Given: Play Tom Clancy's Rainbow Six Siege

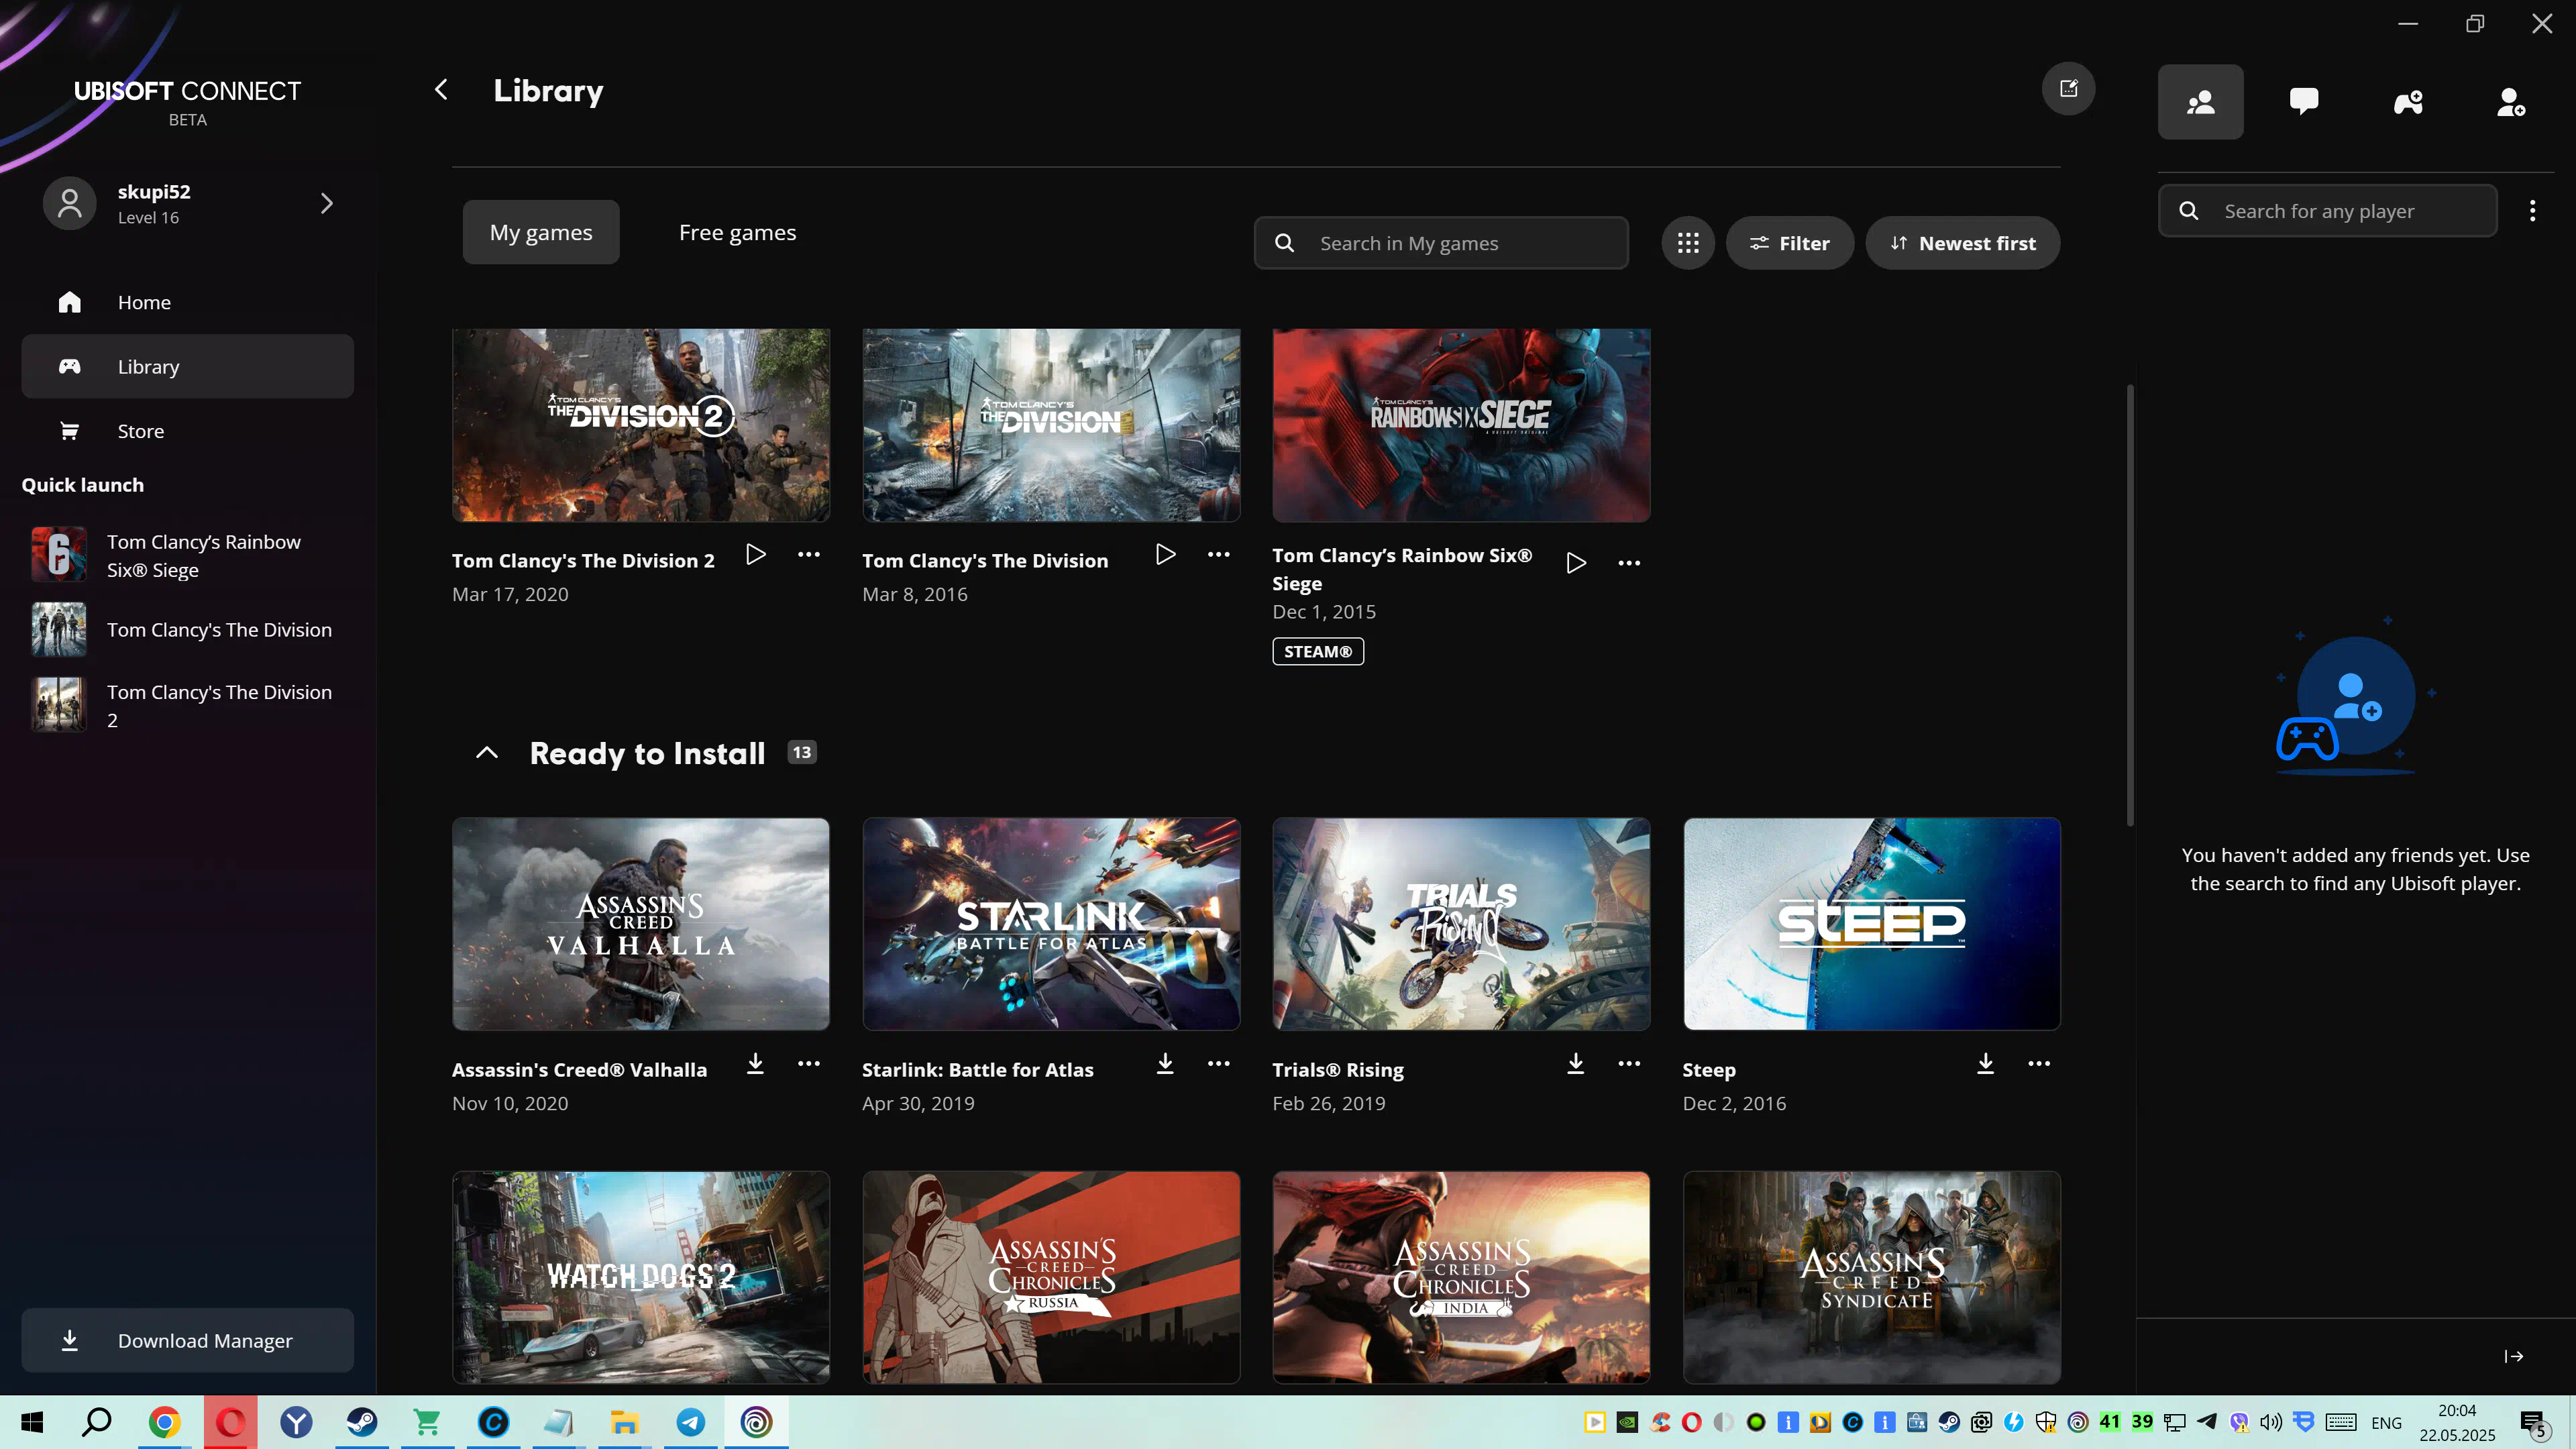Looking at the screenshot, I should pyautogui.click(x=1576, y=563).
